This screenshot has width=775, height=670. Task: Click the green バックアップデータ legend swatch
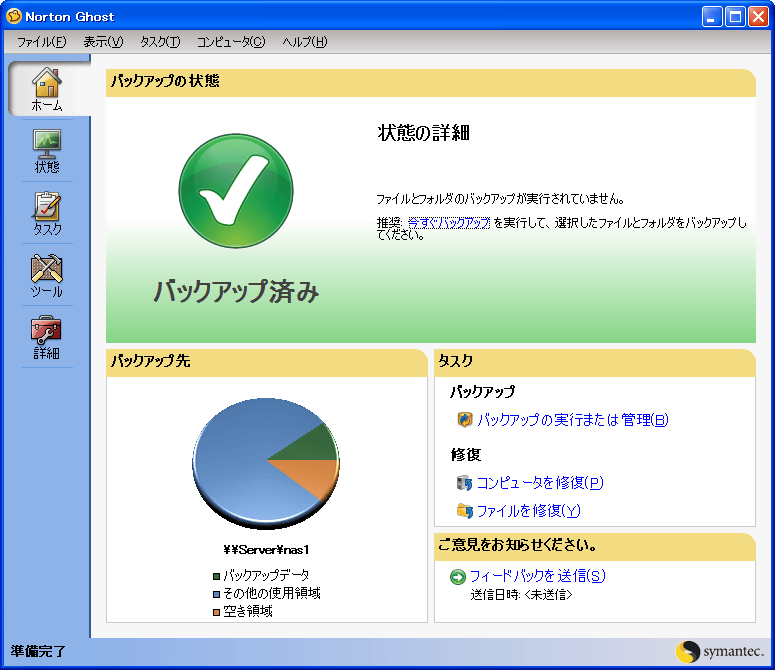pos(216,576)
